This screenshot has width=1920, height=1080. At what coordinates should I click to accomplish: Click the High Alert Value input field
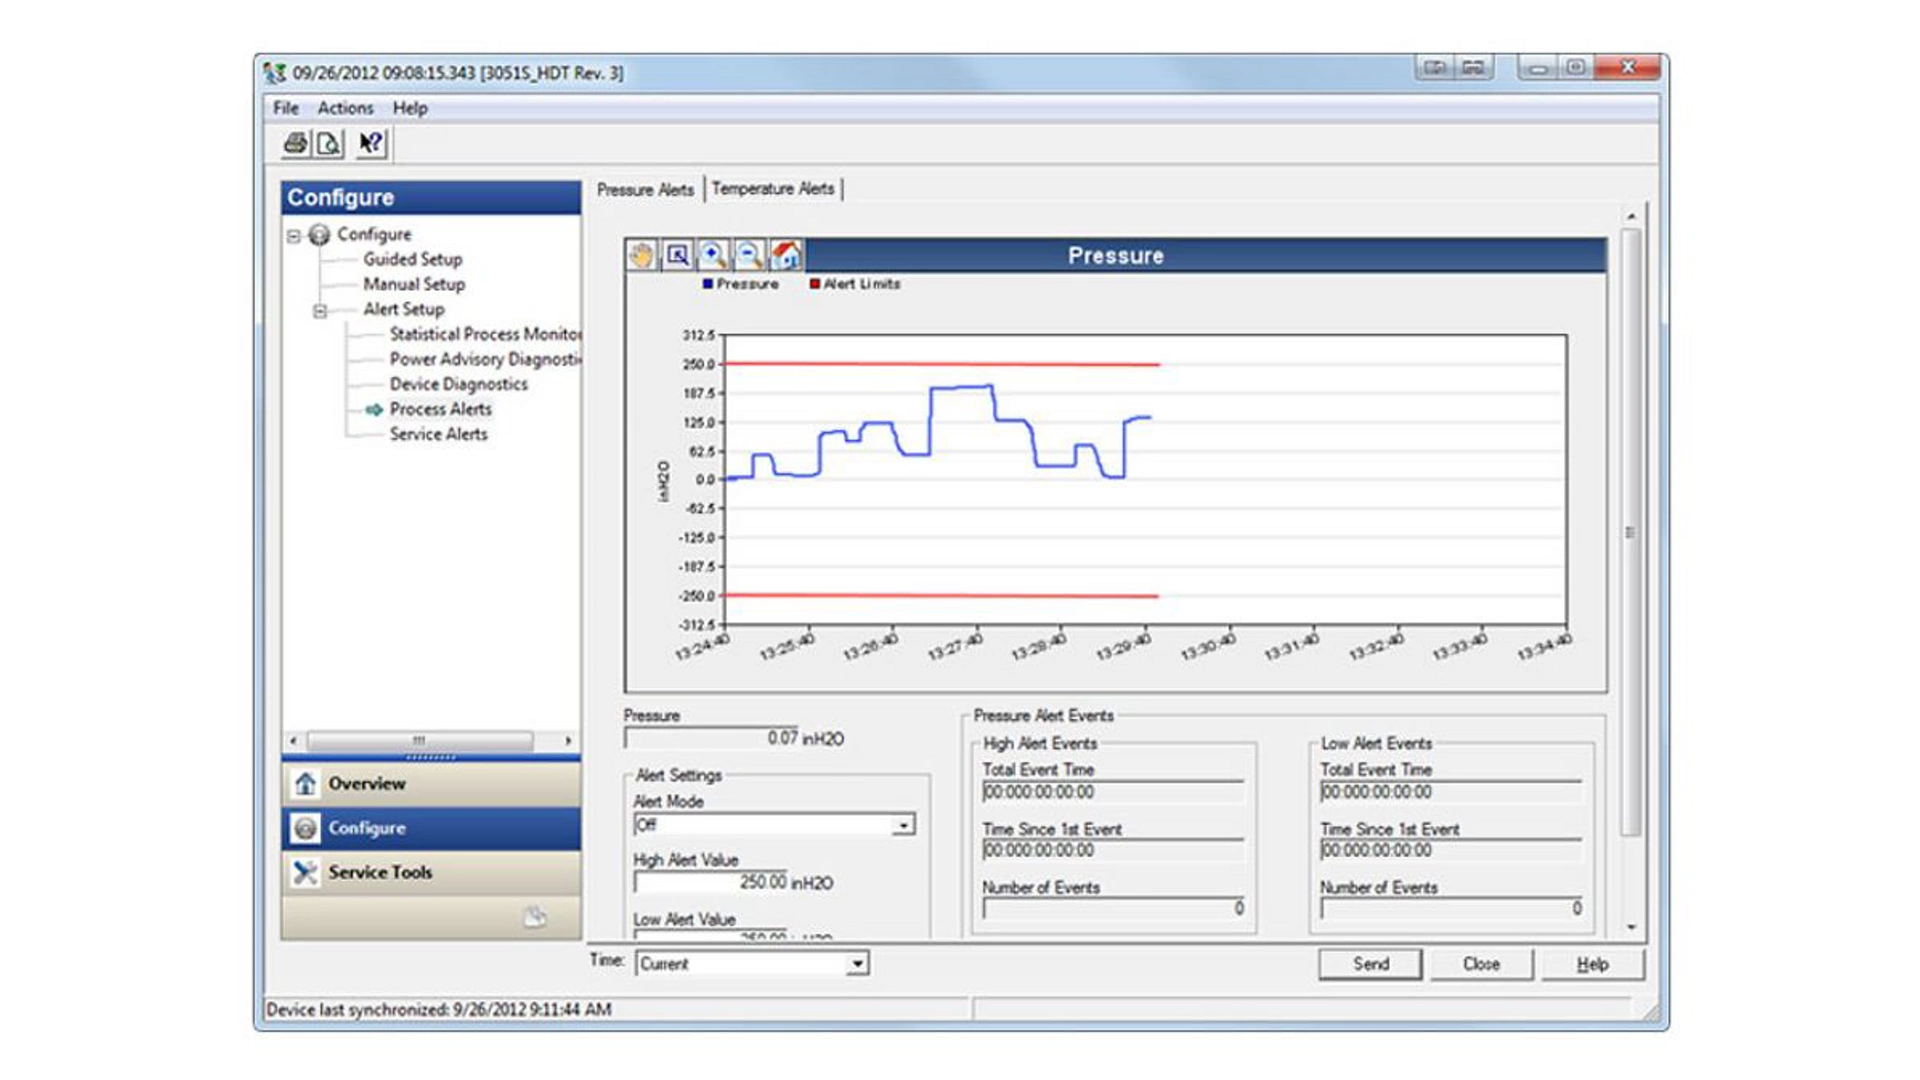710,883
